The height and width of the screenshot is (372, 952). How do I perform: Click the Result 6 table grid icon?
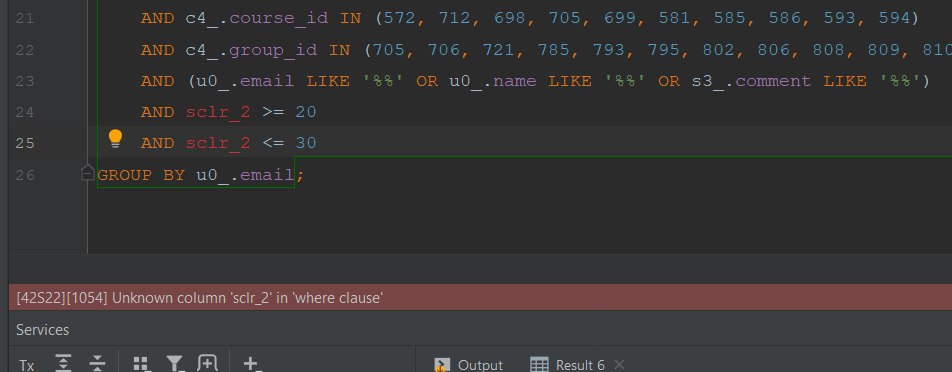point(539,365)
